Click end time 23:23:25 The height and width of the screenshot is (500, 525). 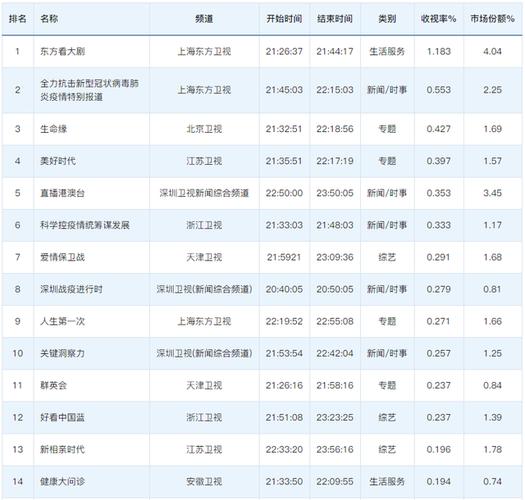[335, 418]
